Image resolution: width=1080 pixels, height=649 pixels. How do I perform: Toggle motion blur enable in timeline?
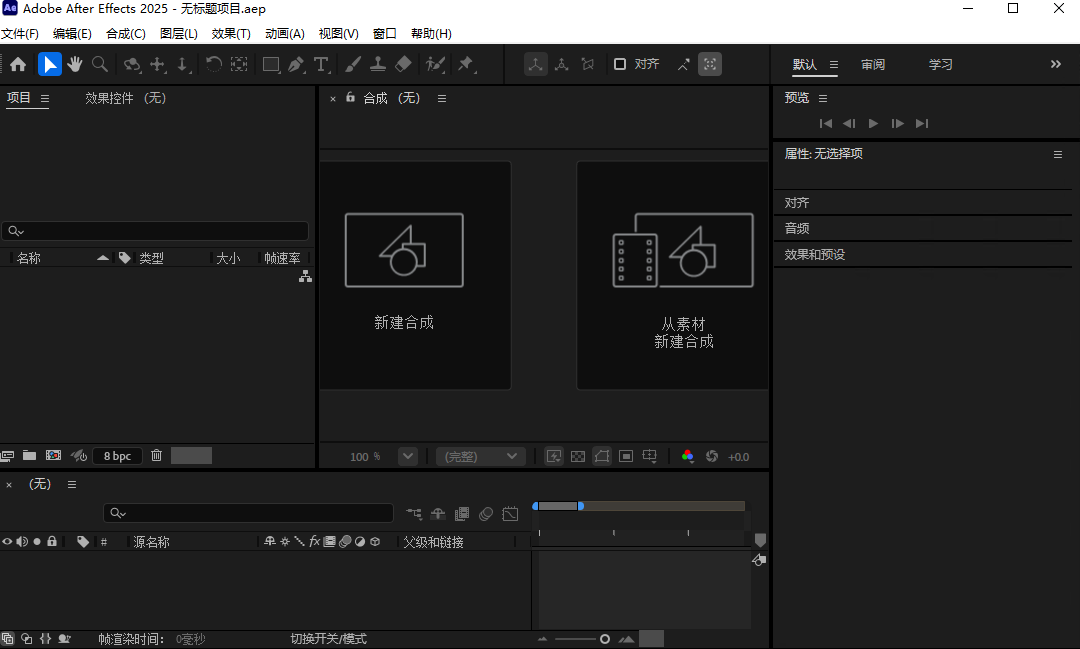coord(486,513)
